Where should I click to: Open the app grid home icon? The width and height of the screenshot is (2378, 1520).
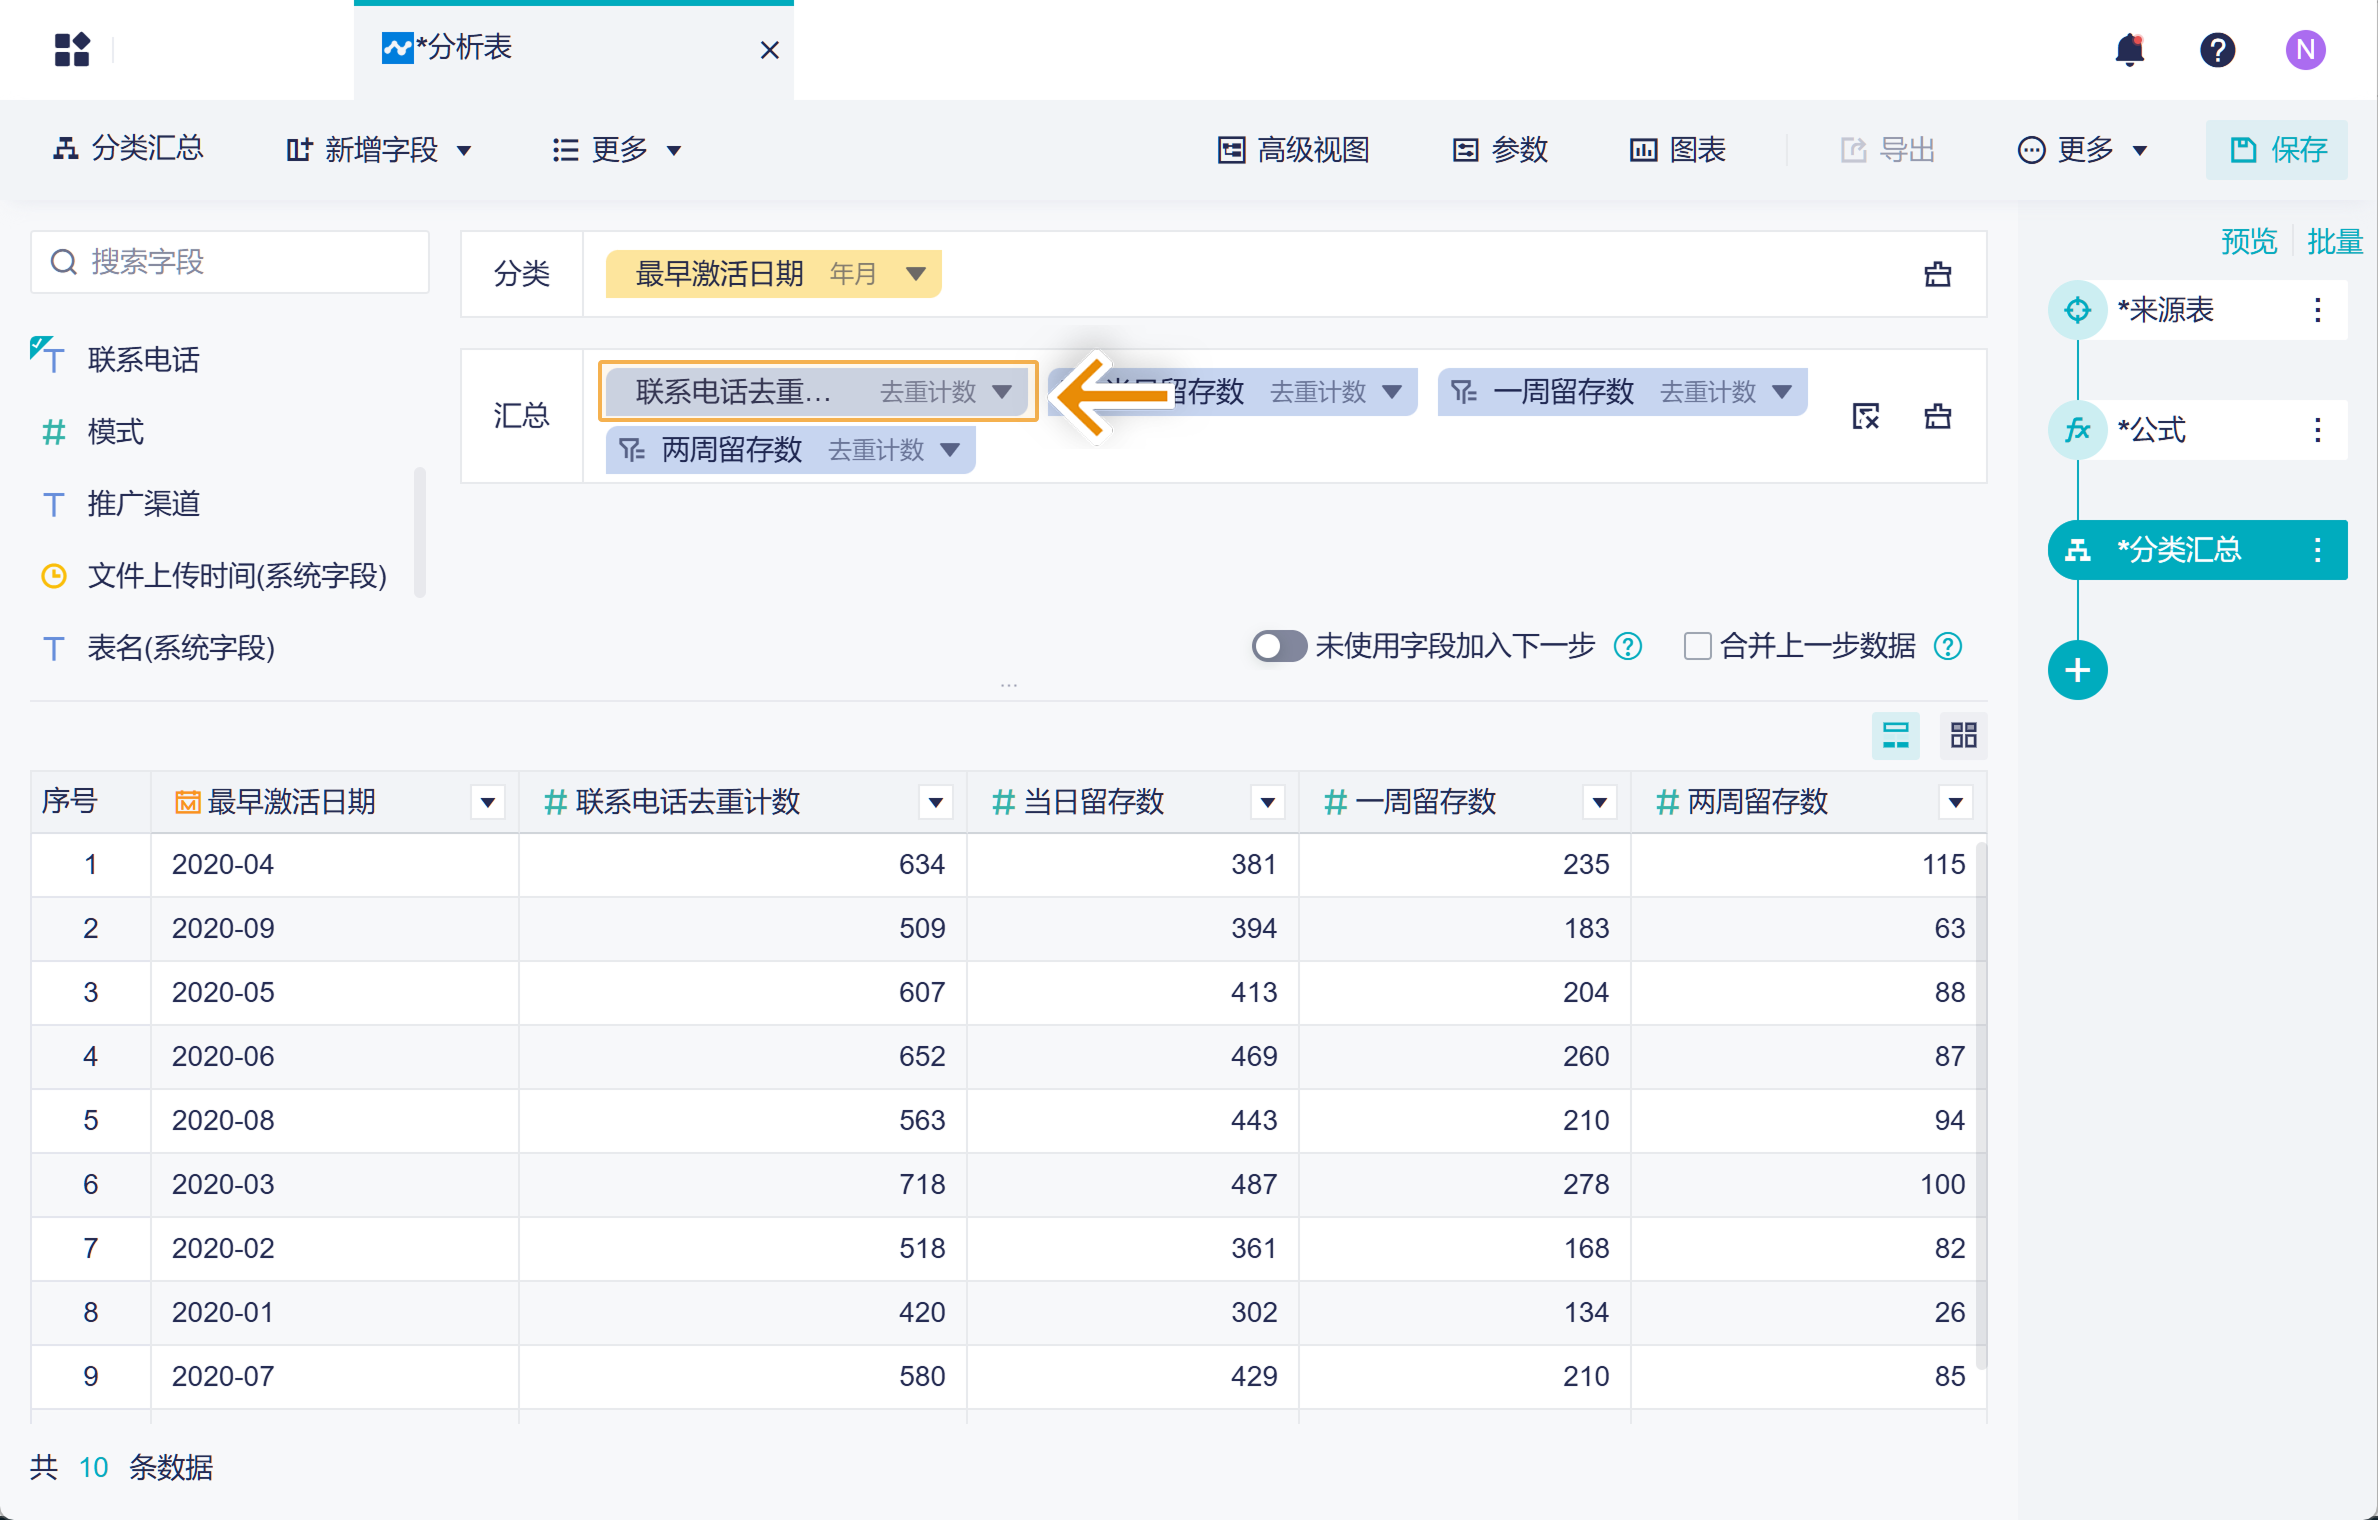tap(72, 50)
